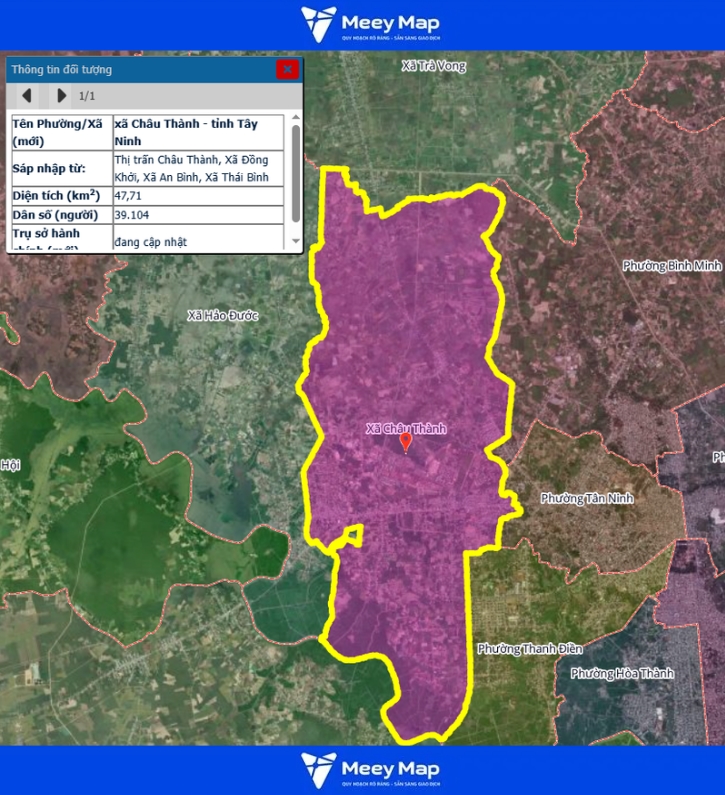Select Phường Bình Minh on the map

click(671, 266)
